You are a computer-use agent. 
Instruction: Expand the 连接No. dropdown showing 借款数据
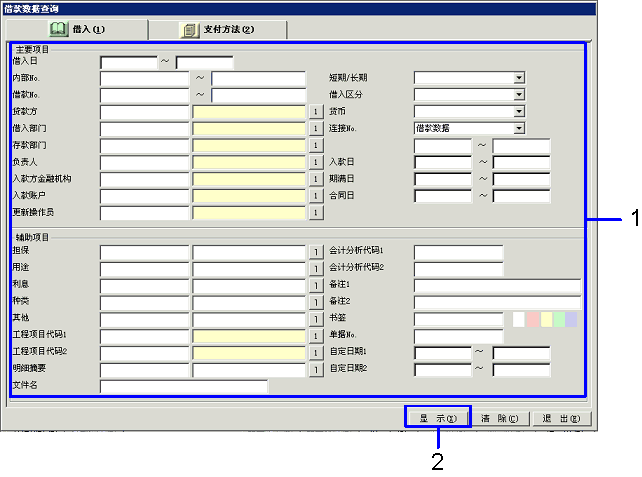(x=519, y=128)
